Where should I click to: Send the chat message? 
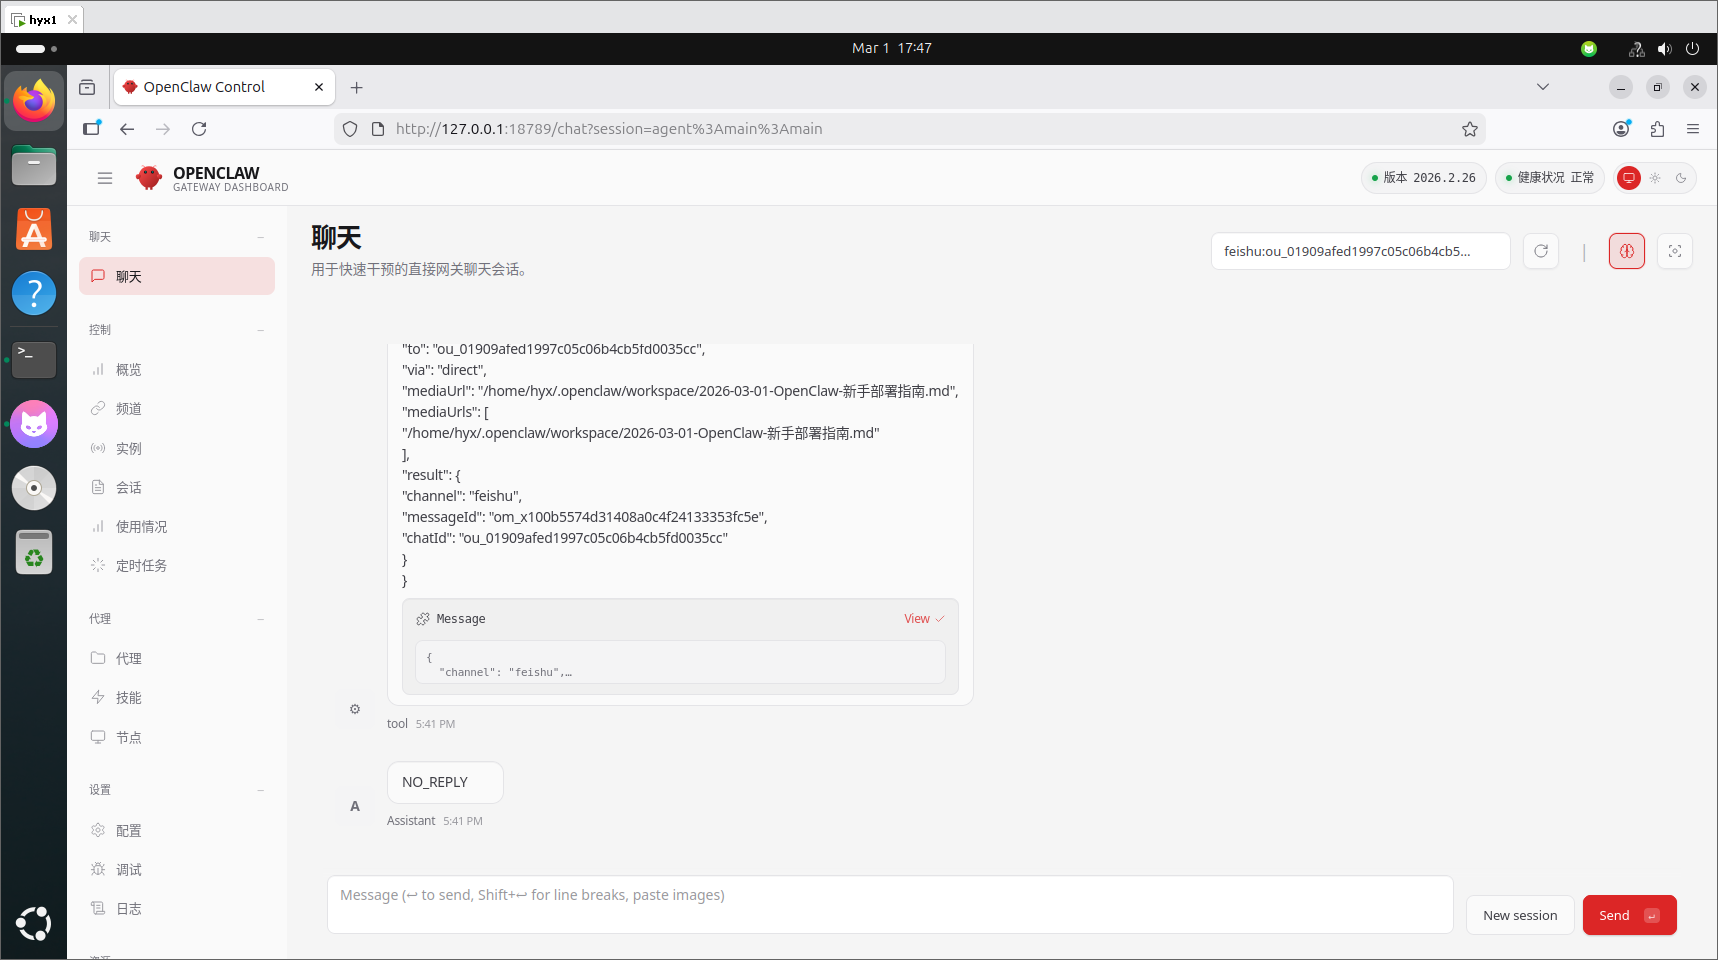coord(1630,915)
